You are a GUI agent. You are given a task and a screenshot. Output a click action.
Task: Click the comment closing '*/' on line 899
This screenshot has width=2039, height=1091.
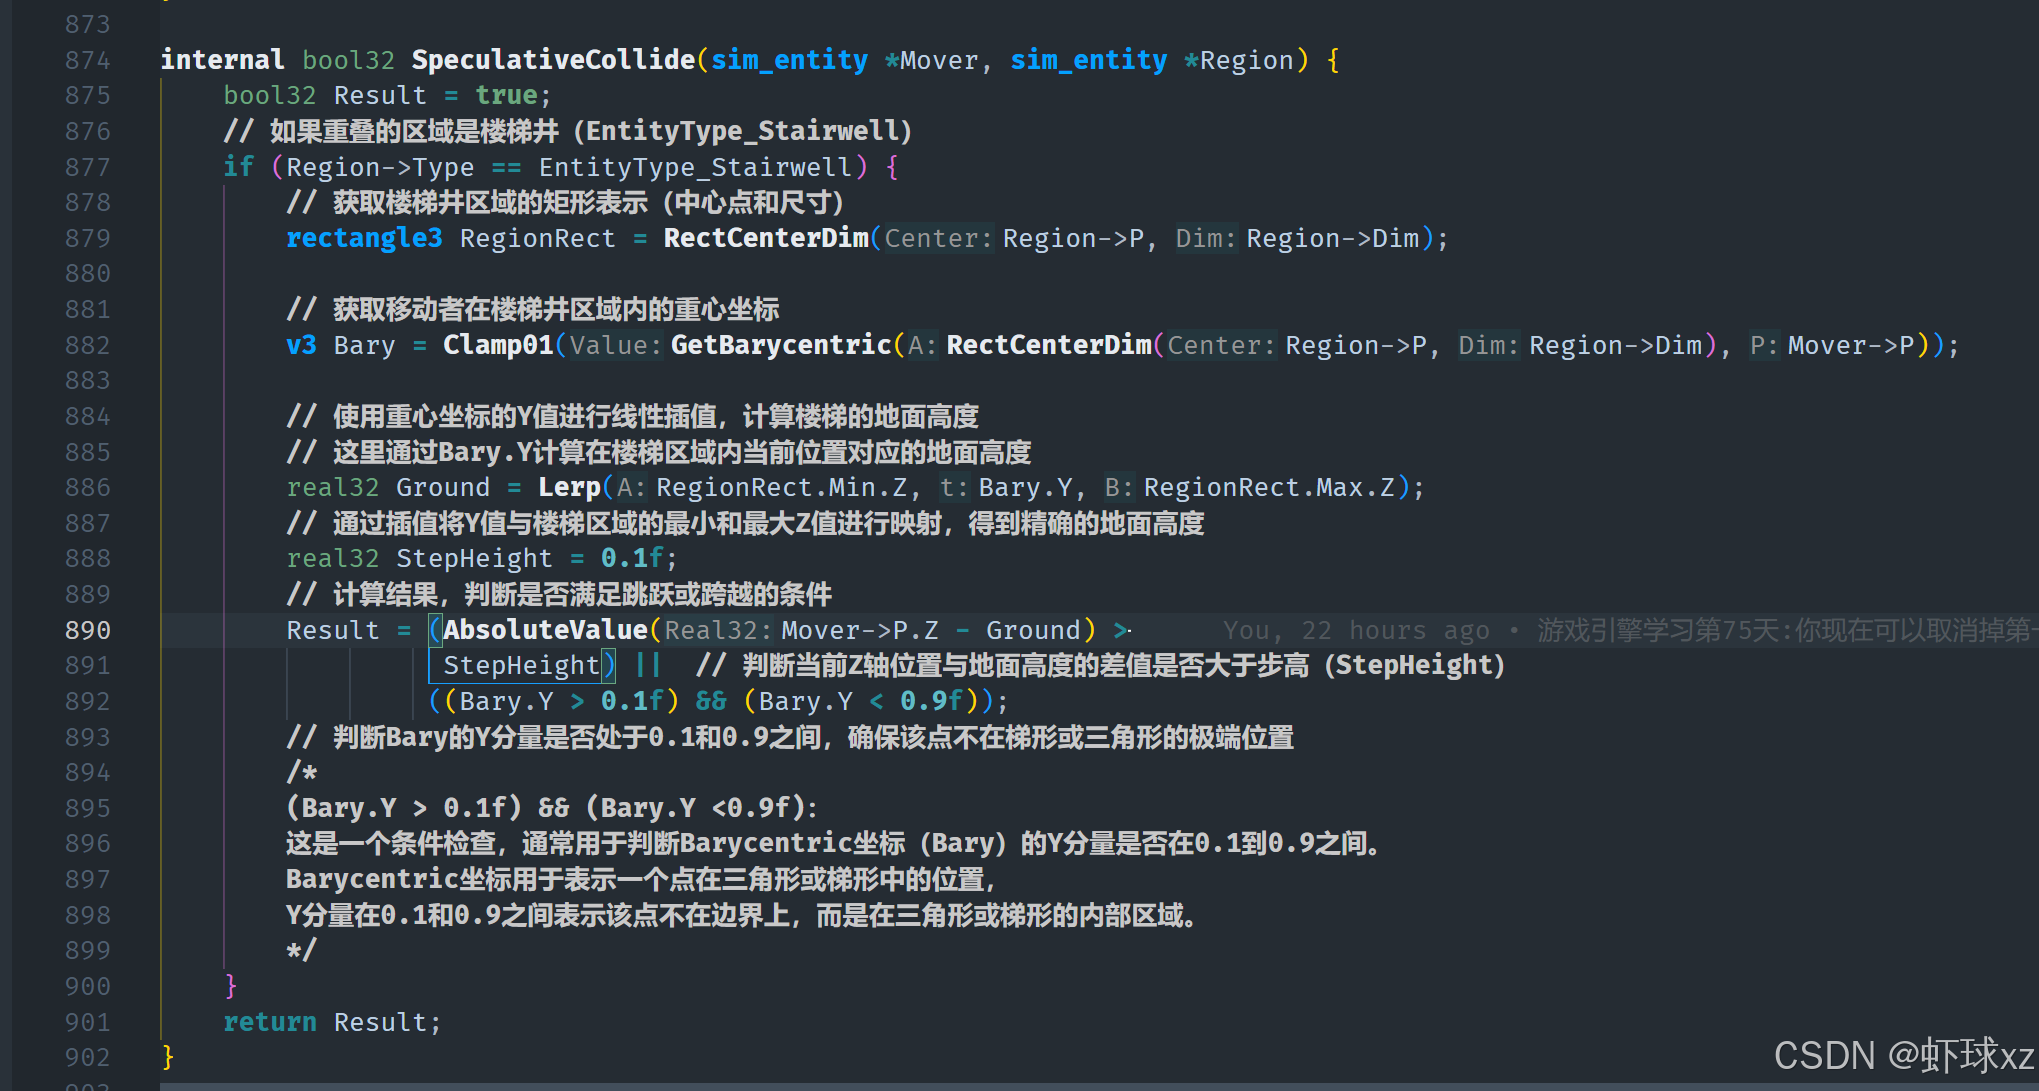tap(301, 950)
